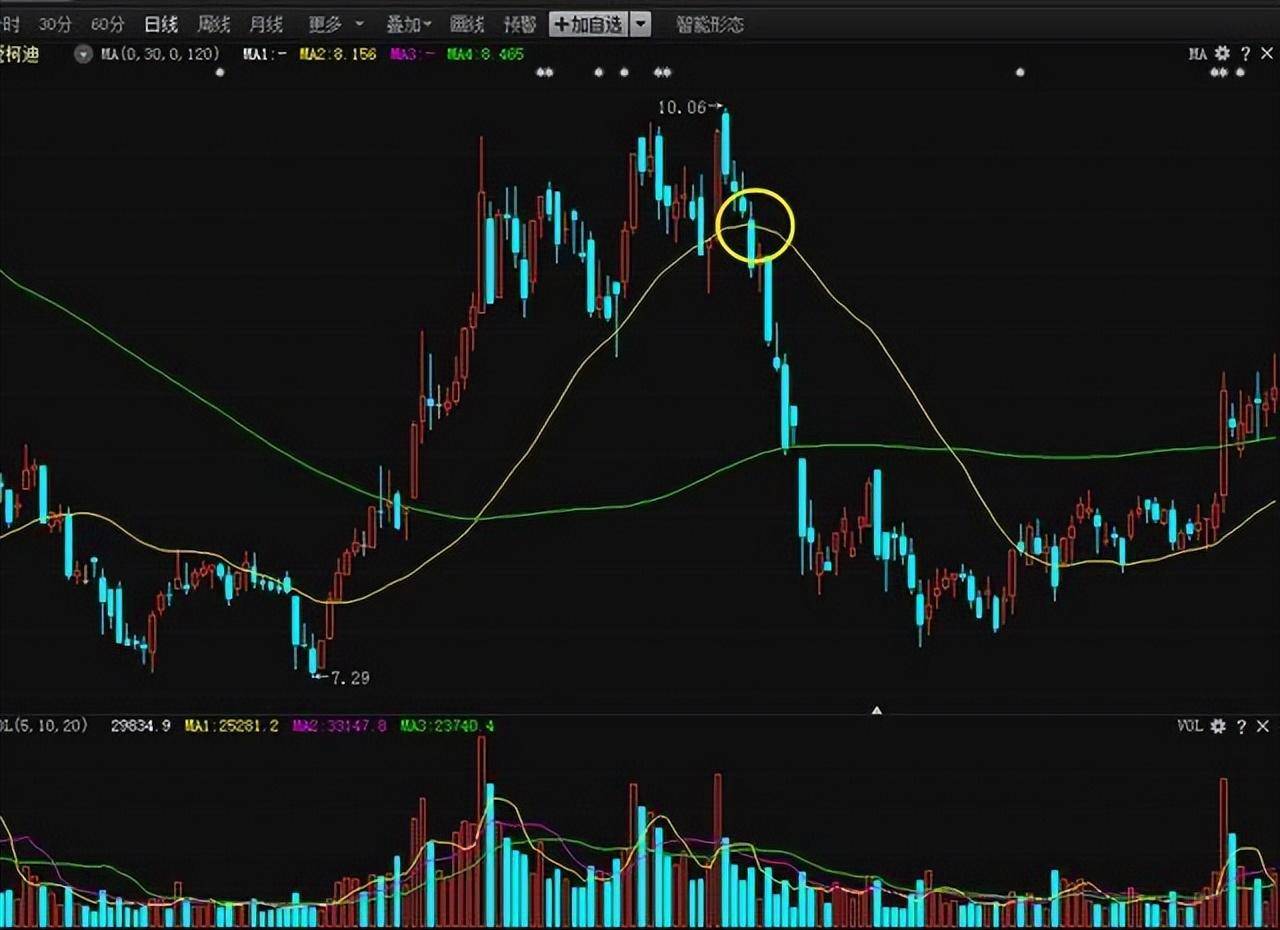1280x930 pixels.
Task: Select the 月线 monthly chart tab
Action: click(x=266, y=24)
